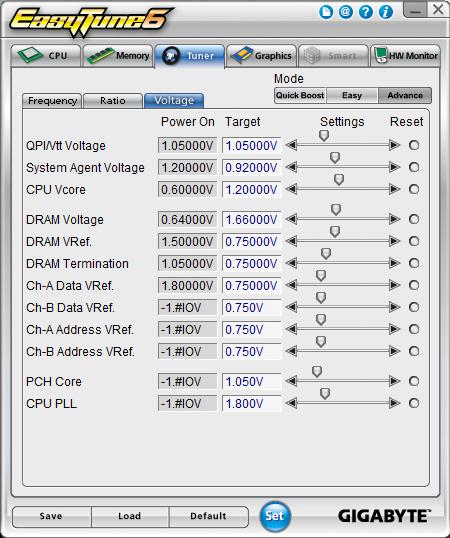Viewport: 450px width, 538px height.
Task: Select reset radio for DRAM Termination
Action: coord(414,263)
